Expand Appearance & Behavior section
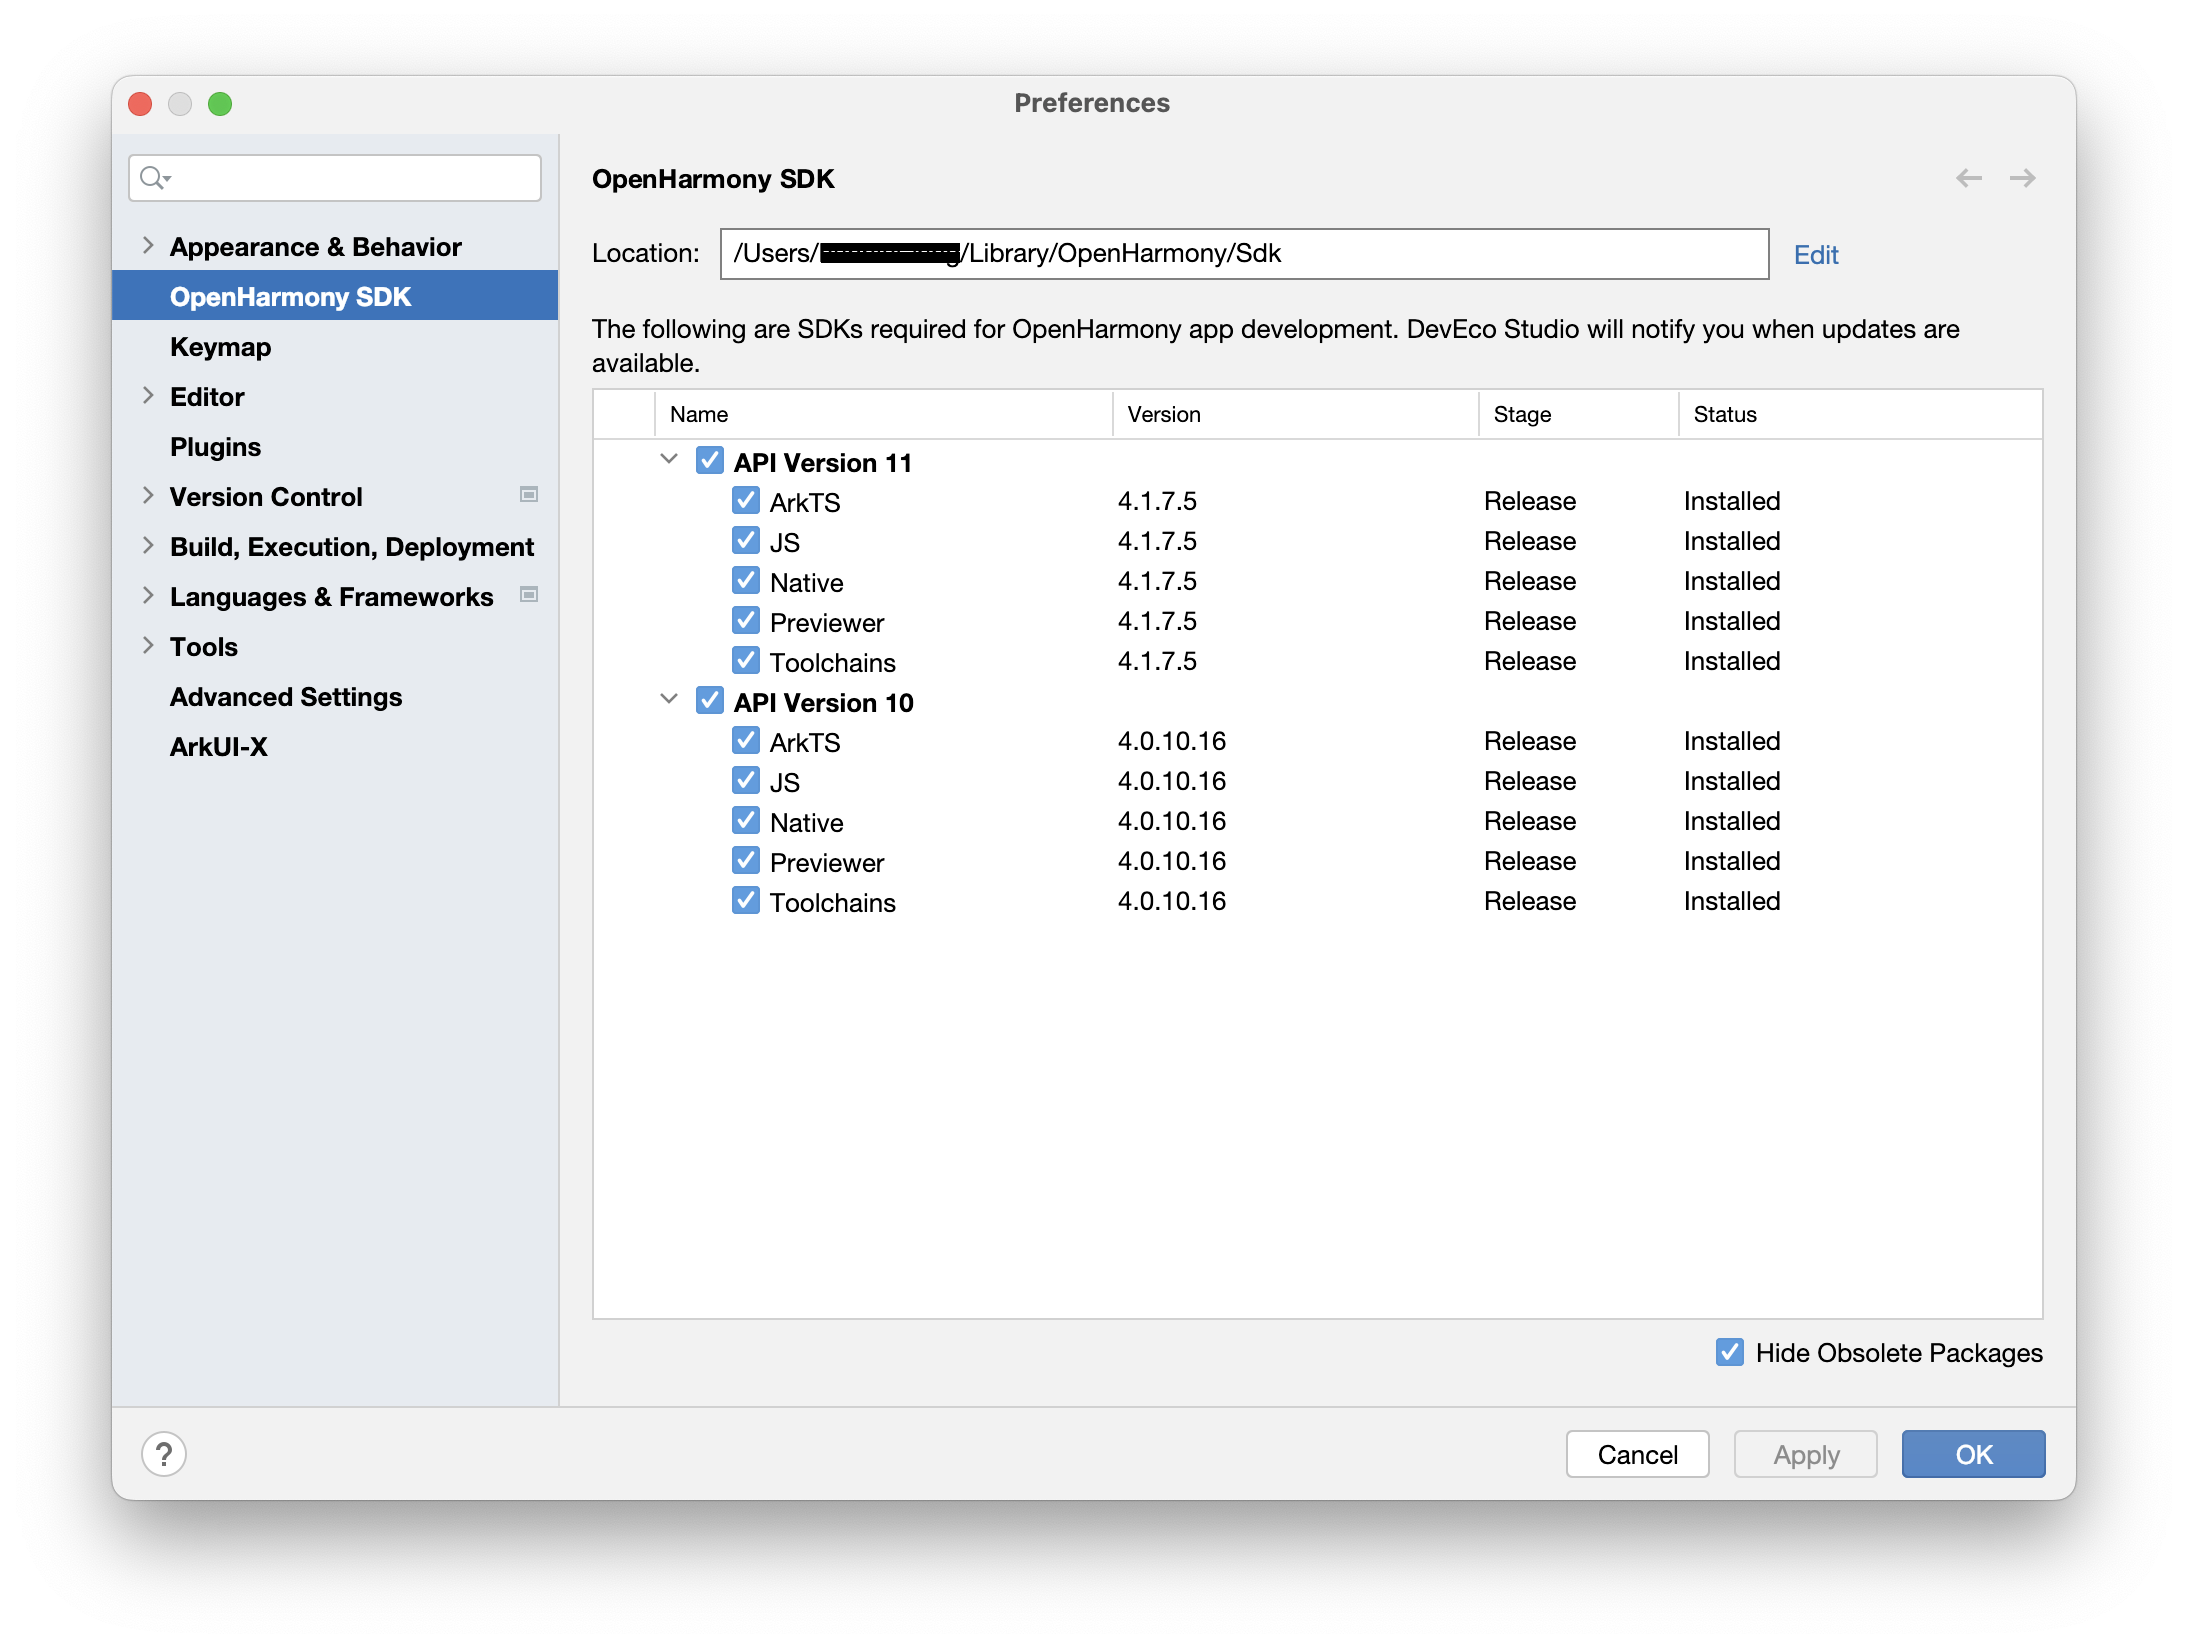Image resolution: width=2188 pixels, height=1648 pixels. coord(148,246)
